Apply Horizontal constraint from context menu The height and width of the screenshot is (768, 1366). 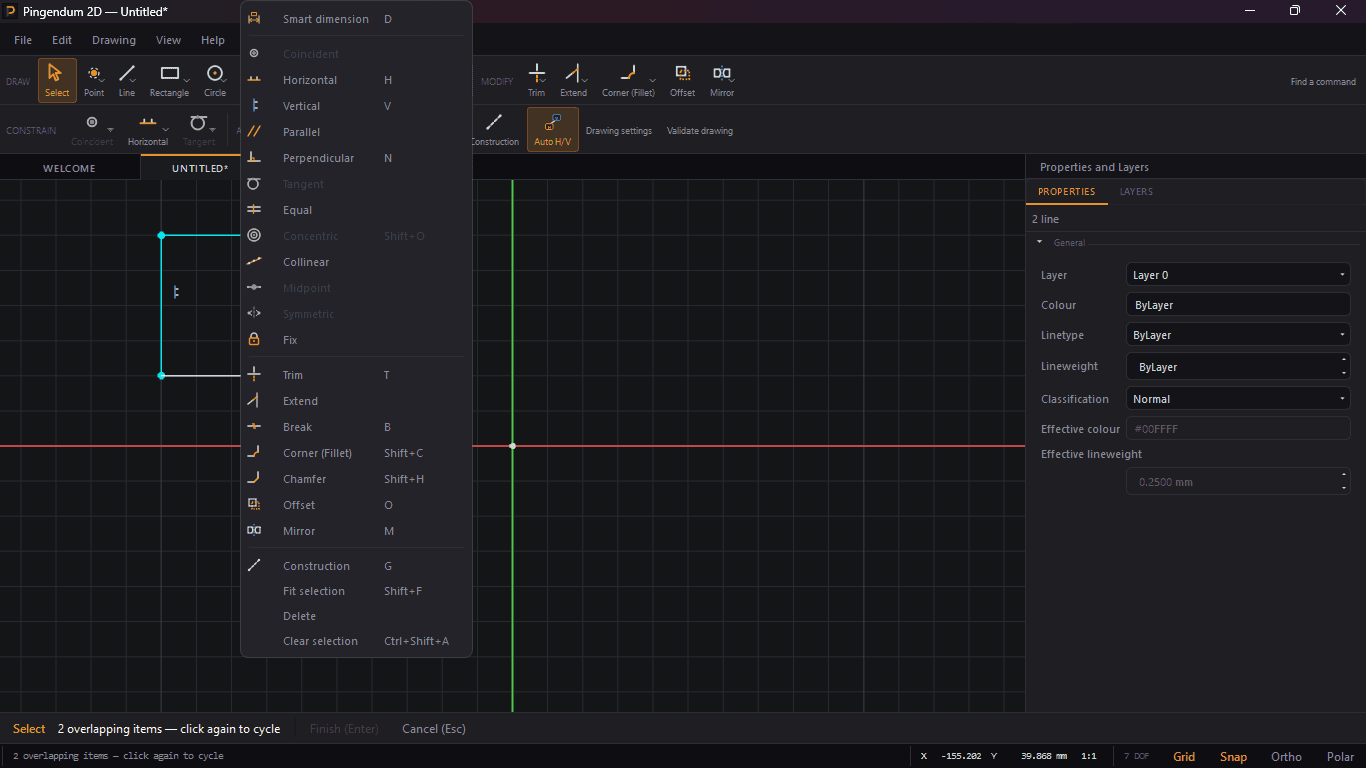coord(356,80)
